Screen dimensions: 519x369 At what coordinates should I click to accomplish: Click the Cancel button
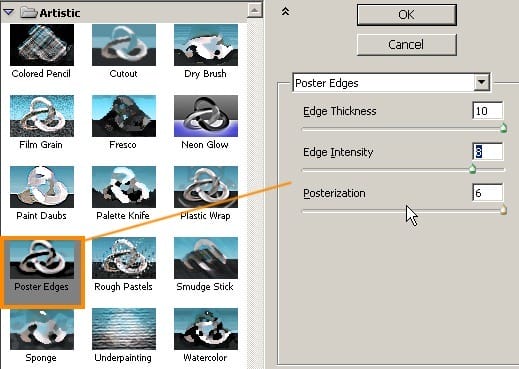(x=406, y=45)
